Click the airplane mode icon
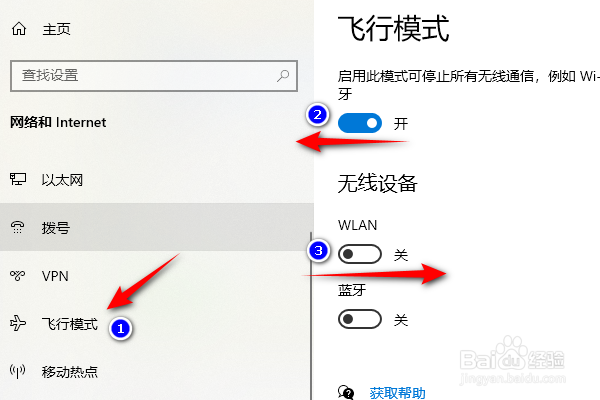The height and width of the screenshot is (400, 600). 18,323
